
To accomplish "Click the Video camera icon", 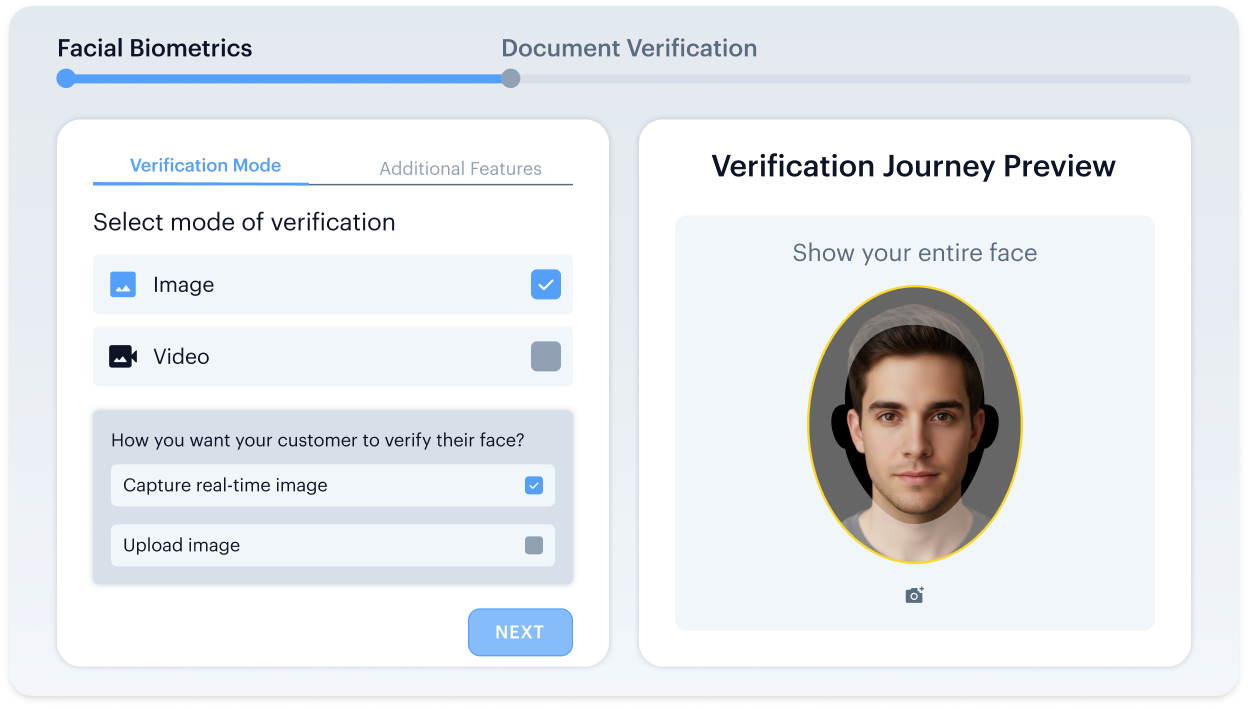I will click(x=123, y=356).
